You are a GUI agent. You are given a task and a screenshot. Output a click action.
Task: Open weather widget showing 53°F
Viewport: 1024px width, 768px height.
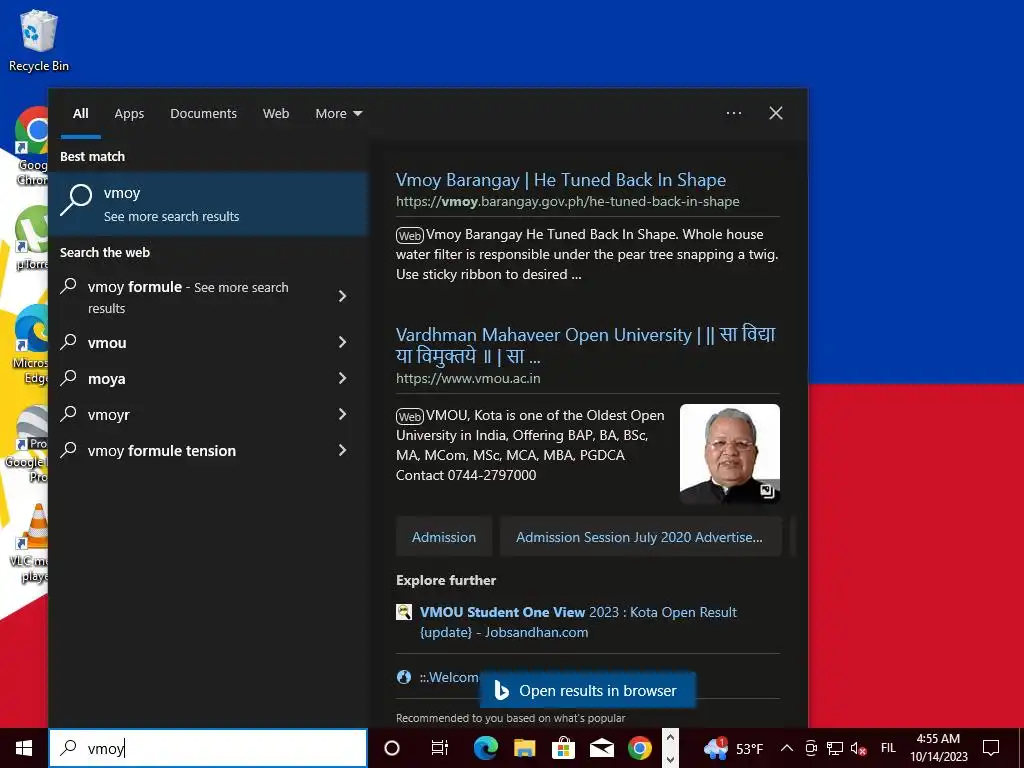point(734,748)
